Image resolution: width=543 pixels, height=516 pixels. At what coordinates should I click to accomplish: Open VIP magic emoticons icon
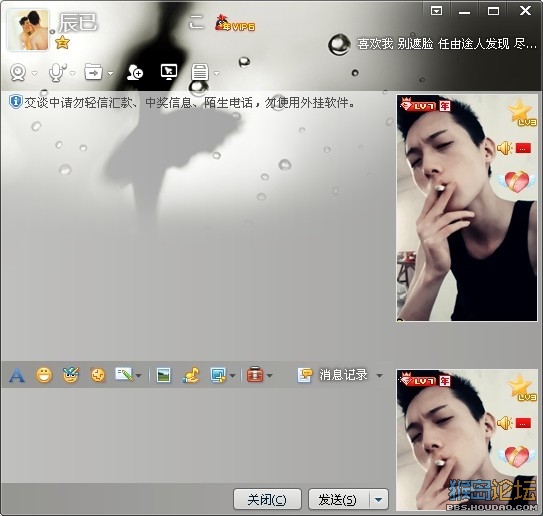click(x=71, y=375)
